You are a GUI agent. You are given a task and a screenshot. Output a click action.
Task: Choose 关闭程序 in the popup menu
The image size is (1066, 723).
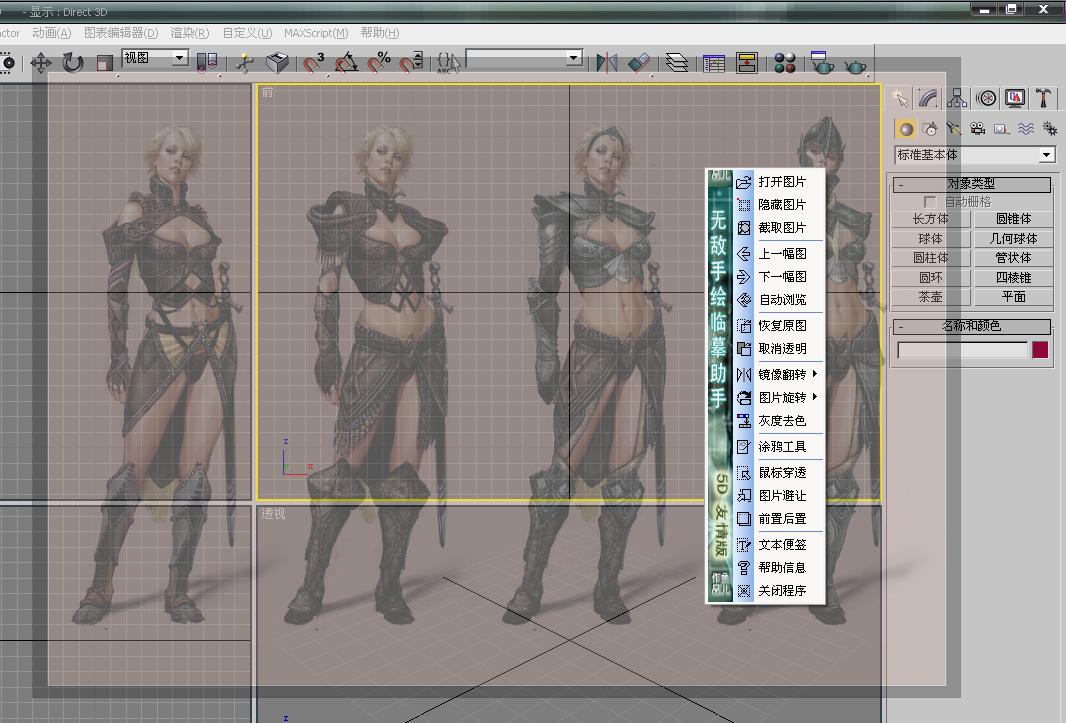coord(779,590)
